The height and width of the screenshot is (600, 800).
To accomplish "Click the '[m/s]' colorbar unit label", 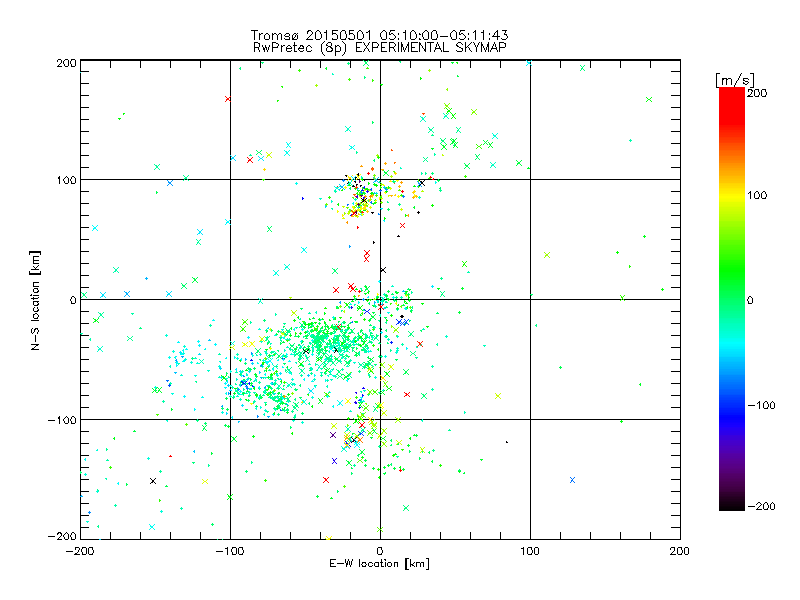I will pos(735,80).
